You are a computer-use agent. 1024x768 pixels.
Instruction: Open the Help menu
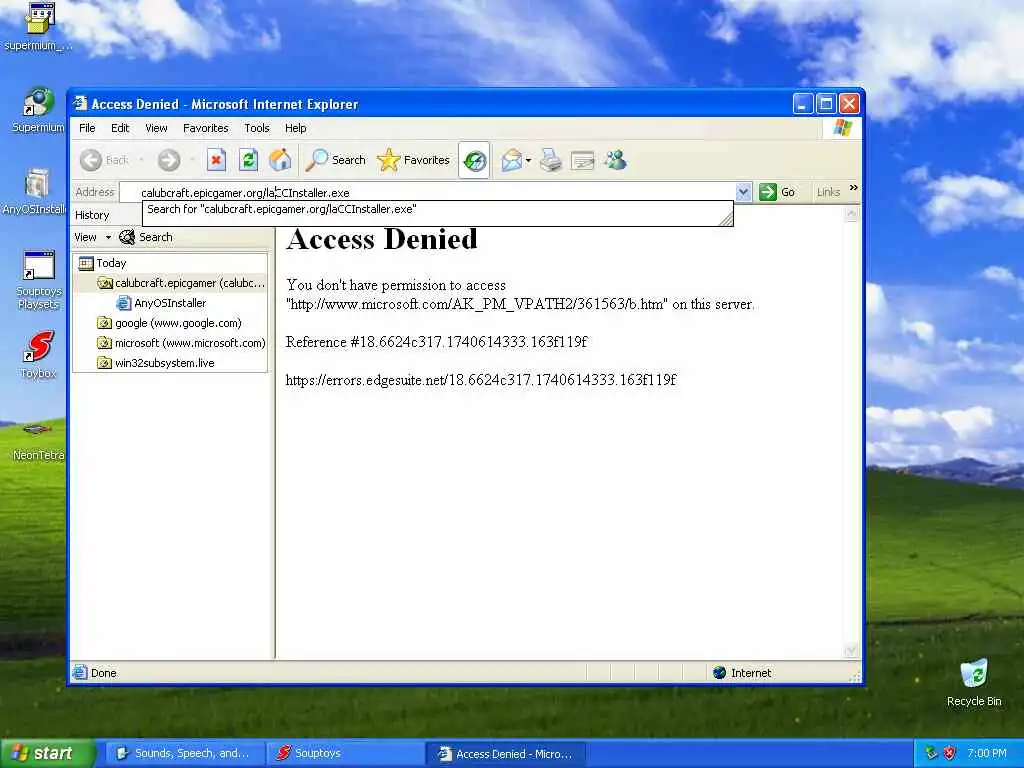tap(295, 128)
